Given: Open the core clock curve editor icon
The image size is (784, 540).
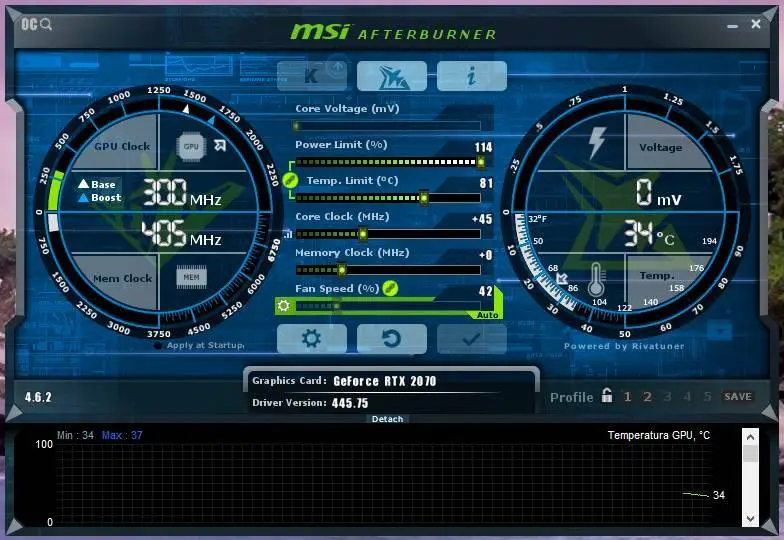Looking at the screenshot, I should click(x=288, y=234).
